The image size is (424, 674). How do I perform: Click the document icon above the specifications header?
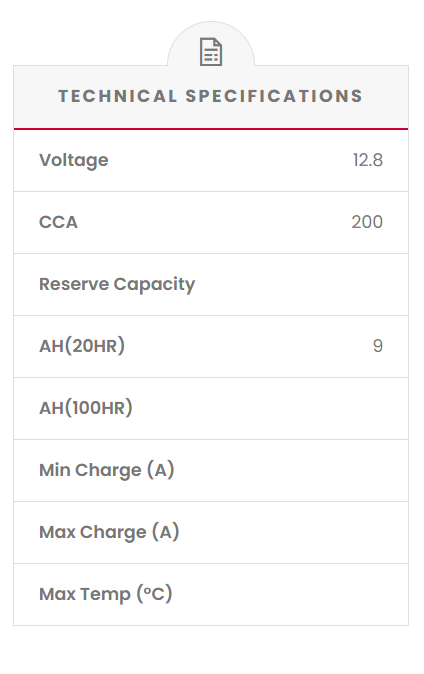point(211,52)
